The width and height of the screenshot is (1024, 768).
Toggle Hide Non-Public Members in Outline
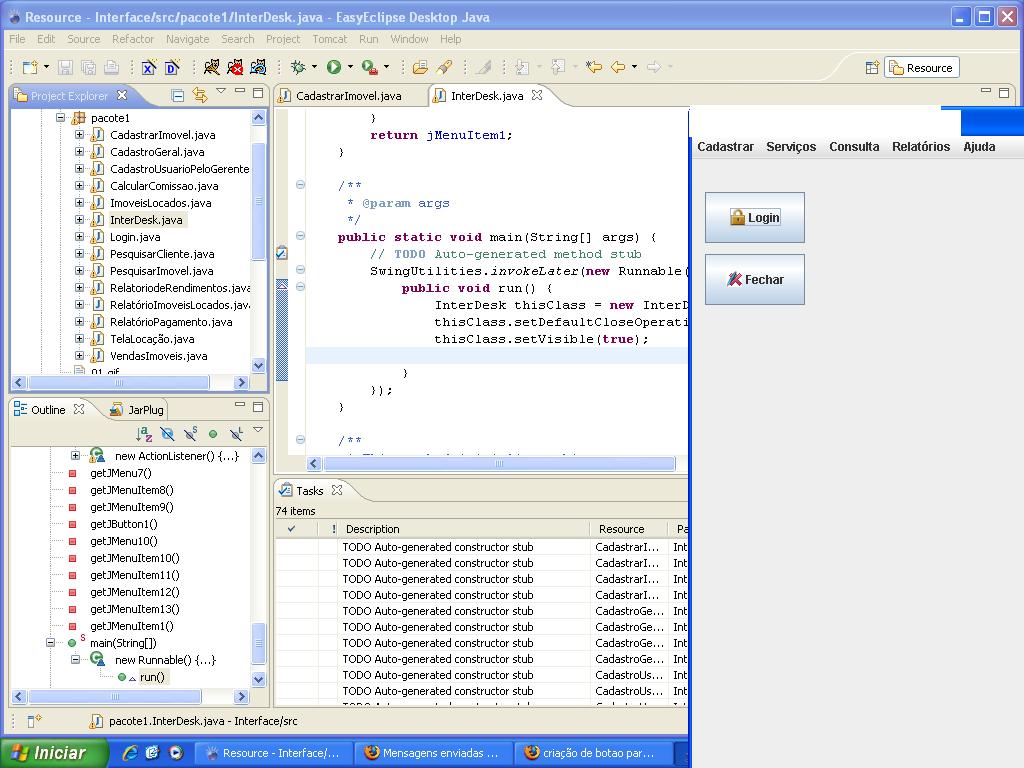tap(213, 434)
